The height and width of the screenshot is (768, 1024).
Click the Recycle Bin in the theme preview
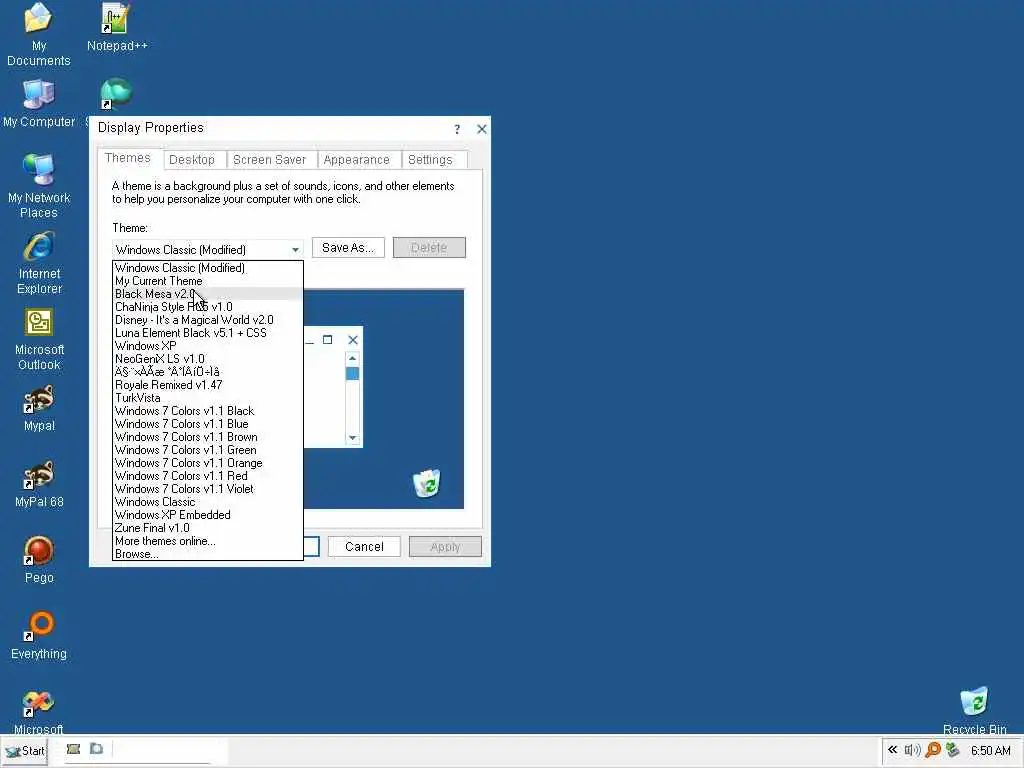427,483
